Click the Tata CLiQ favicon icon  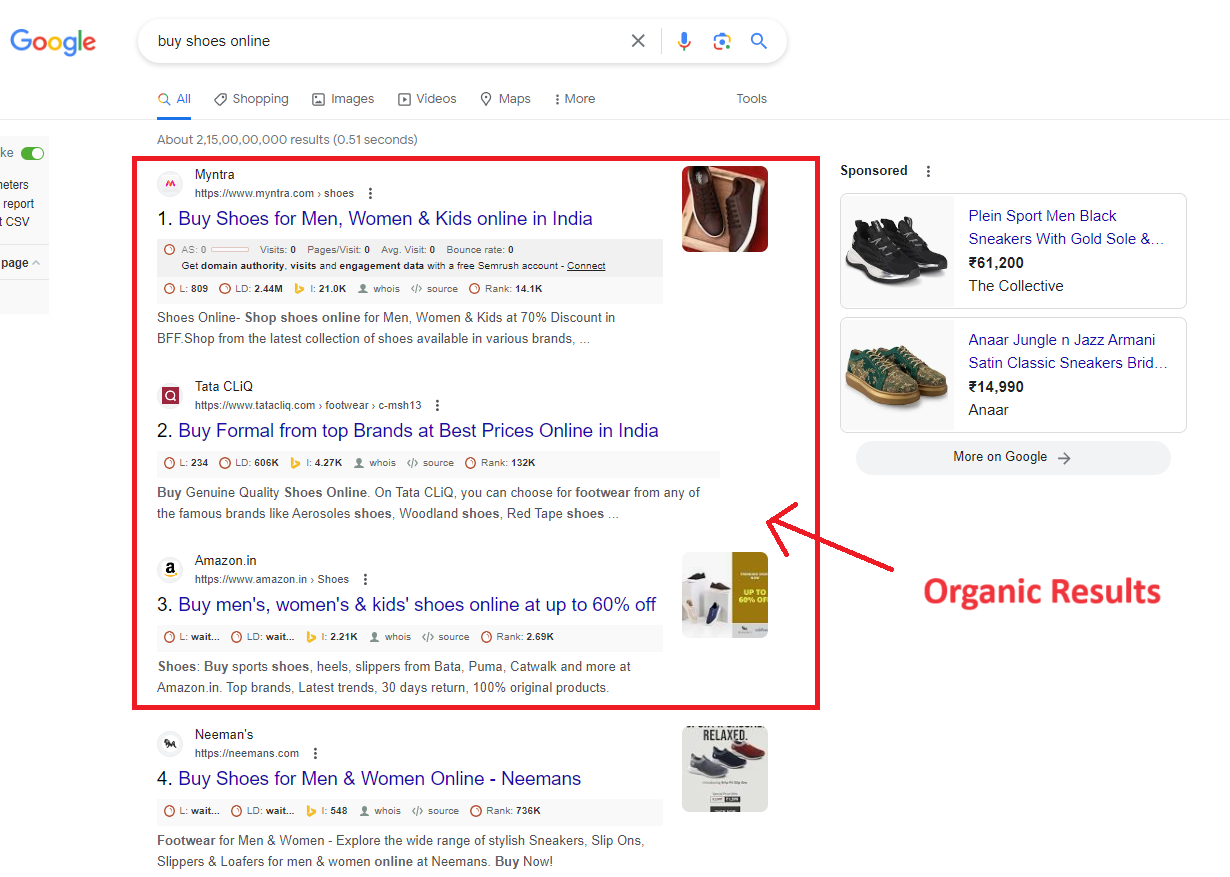click(170, 396)
